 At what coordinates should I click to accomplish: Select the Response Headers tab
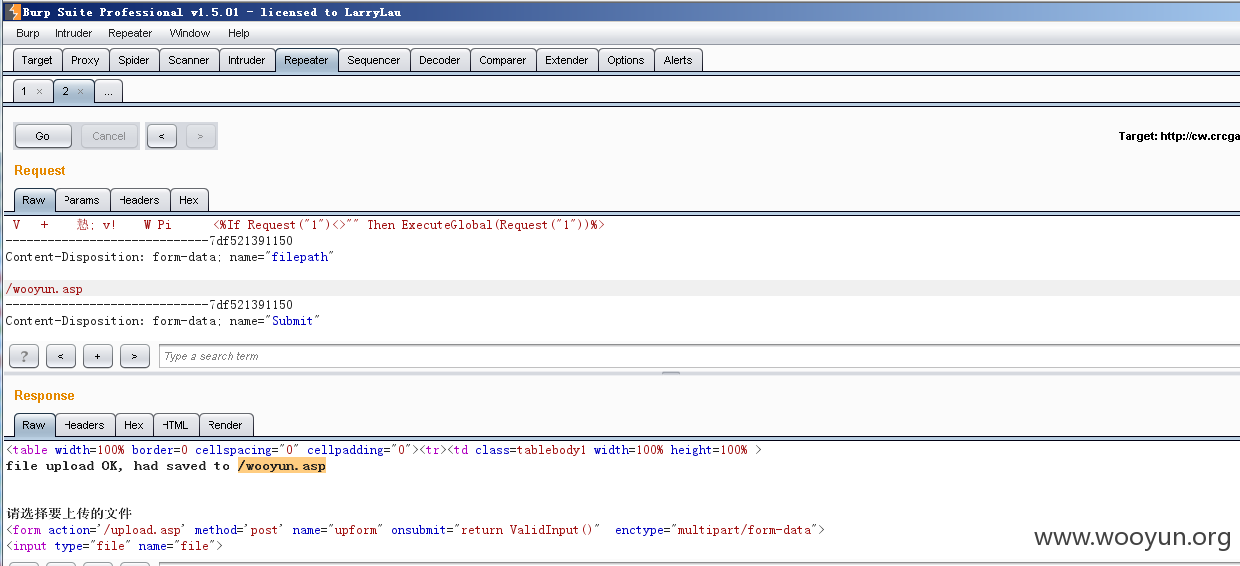pos(85,425)
